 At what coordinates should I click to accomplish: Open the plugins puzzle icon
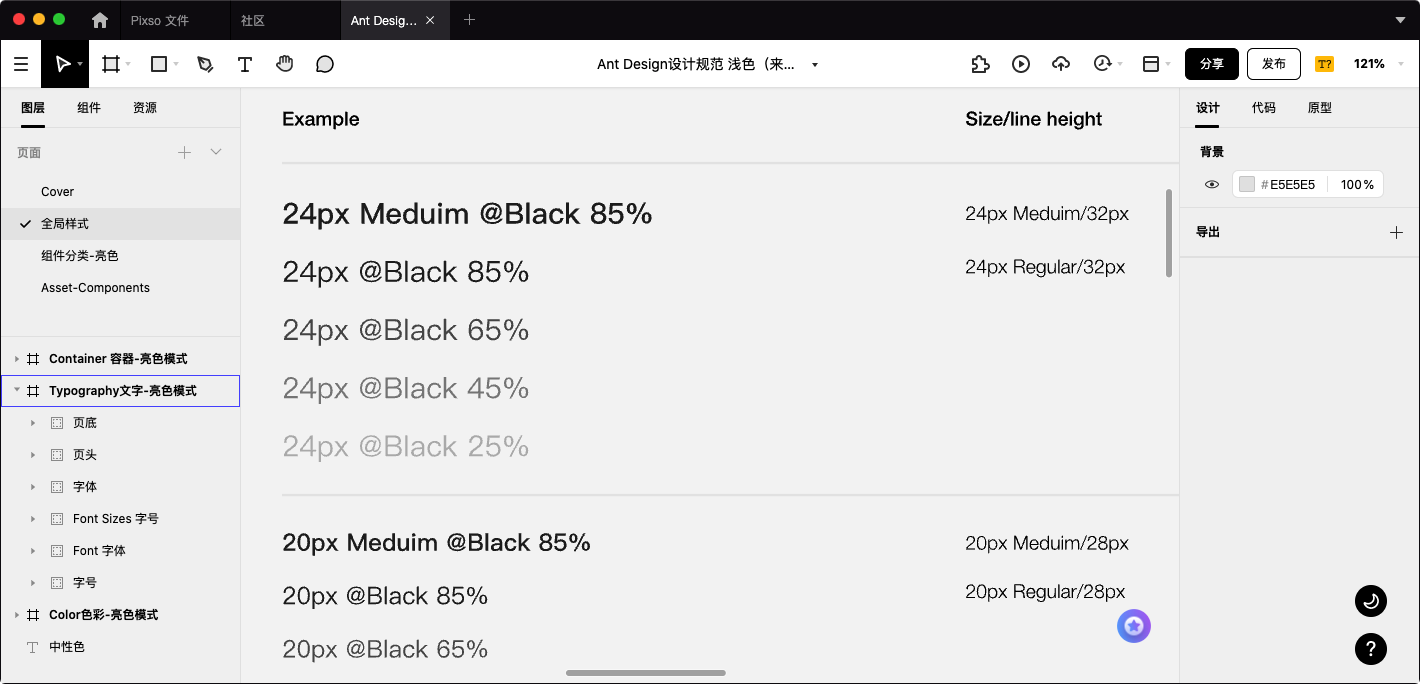tap(980, 64)
